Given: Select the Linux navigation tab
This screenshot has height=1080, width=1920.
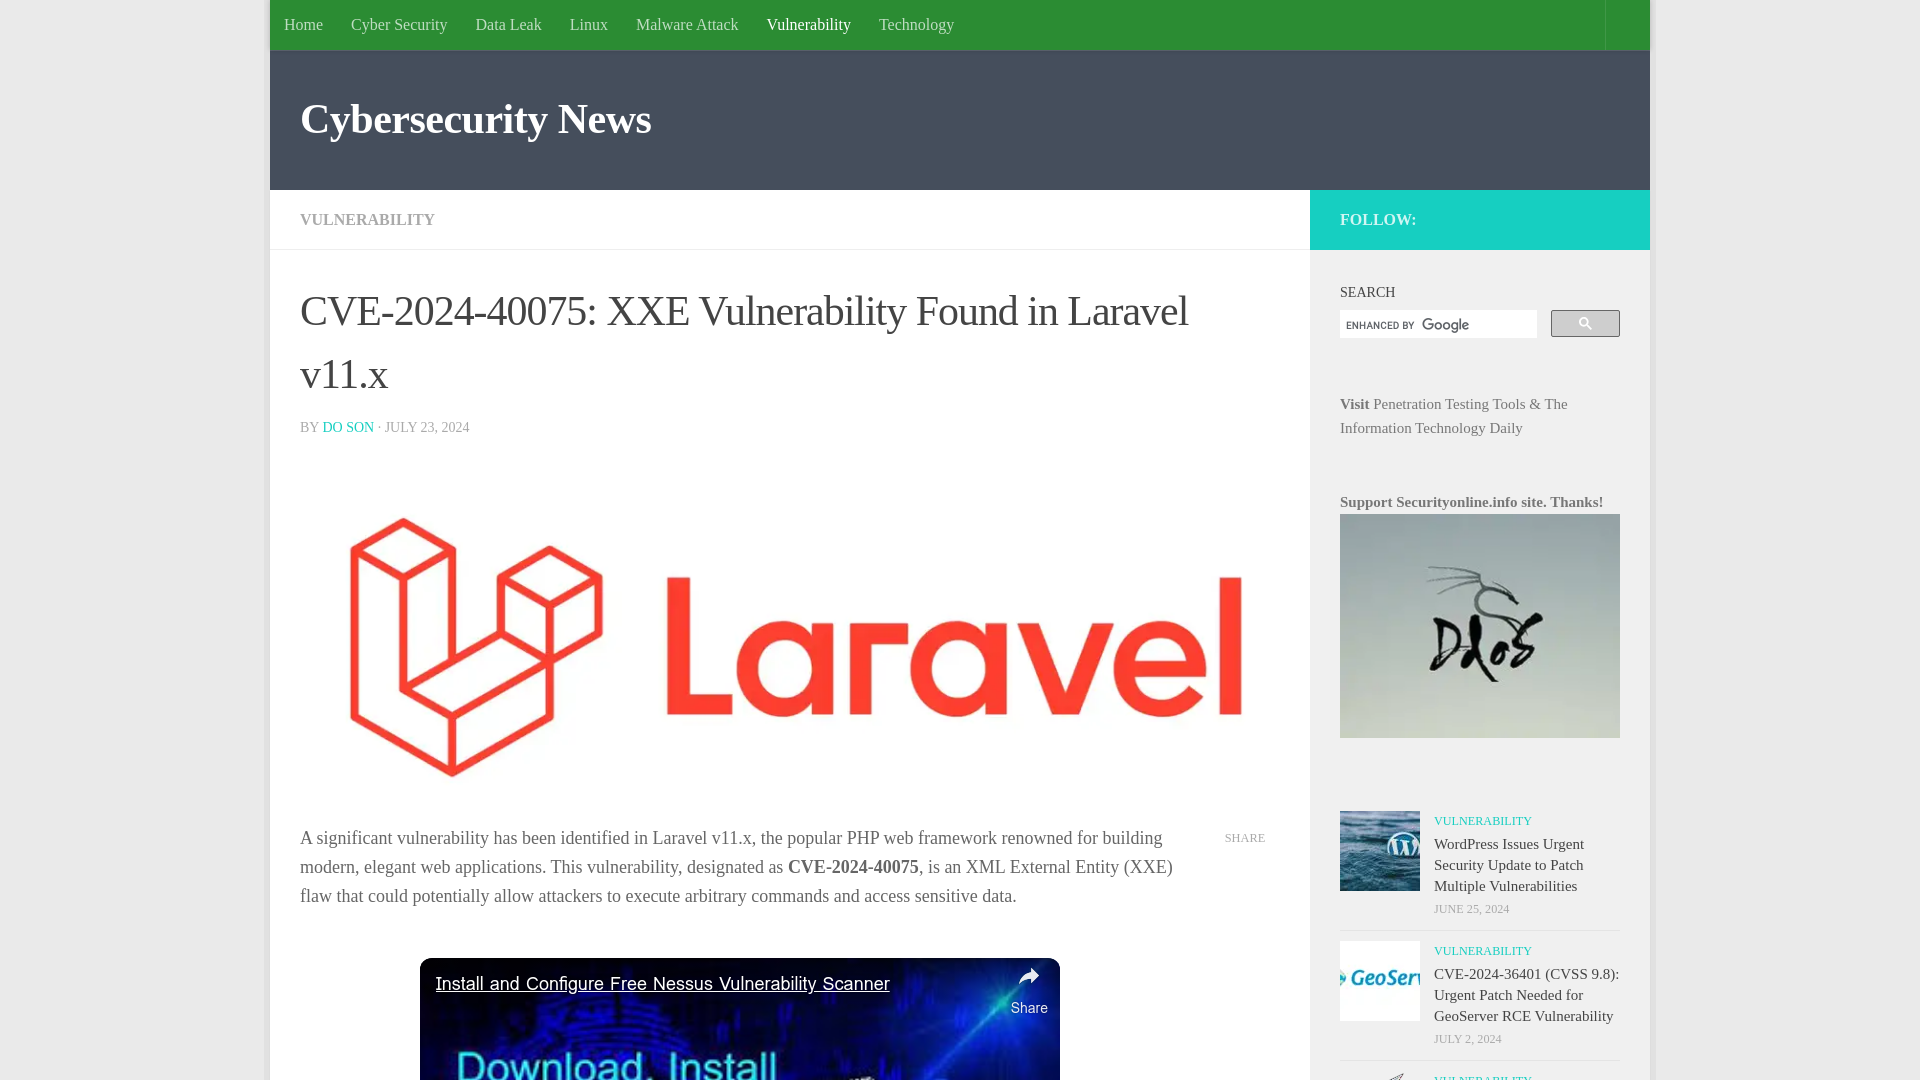Looking at the screenshot, I should (x=588, y=24).
